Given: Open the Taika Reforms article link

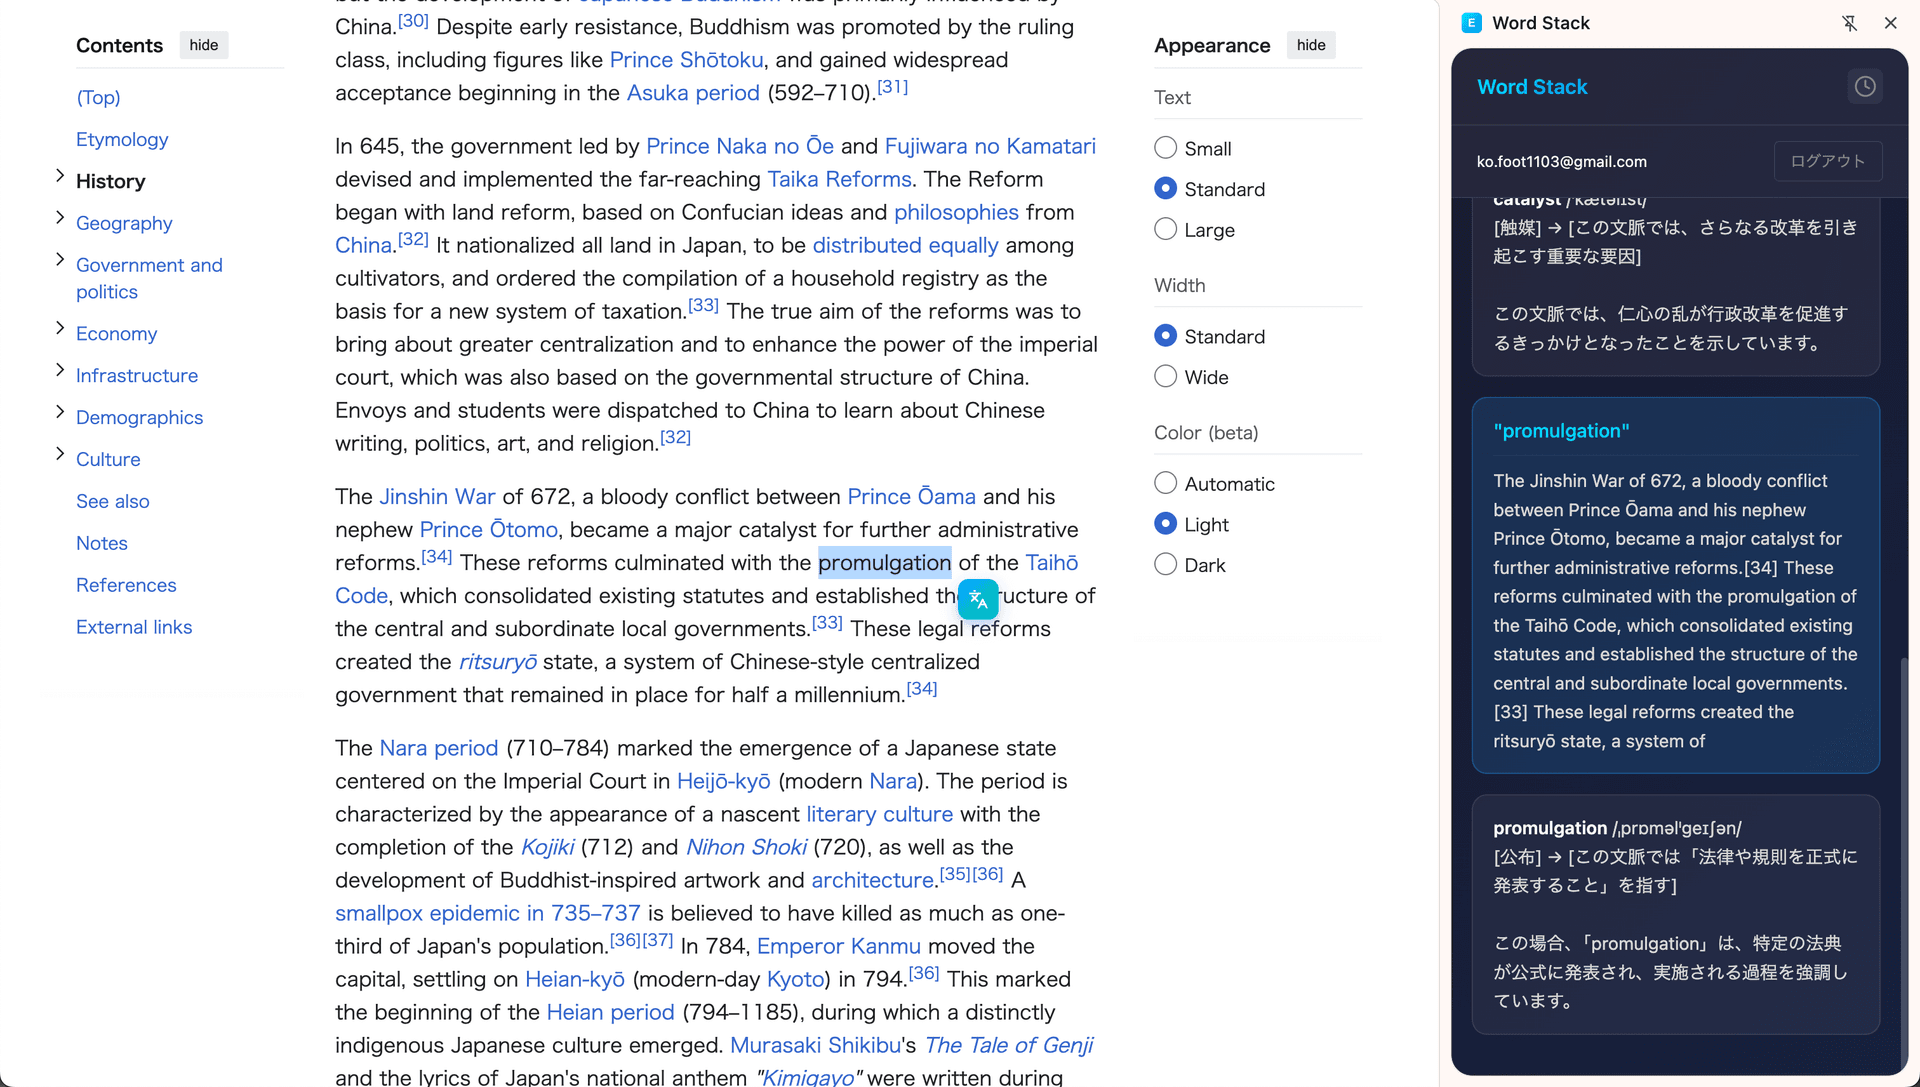Looking at the screenshot, I should 838,179.
